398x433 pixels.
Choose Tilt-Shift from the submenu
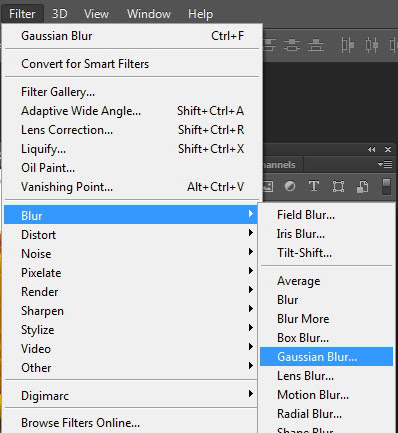click(326, 253)
